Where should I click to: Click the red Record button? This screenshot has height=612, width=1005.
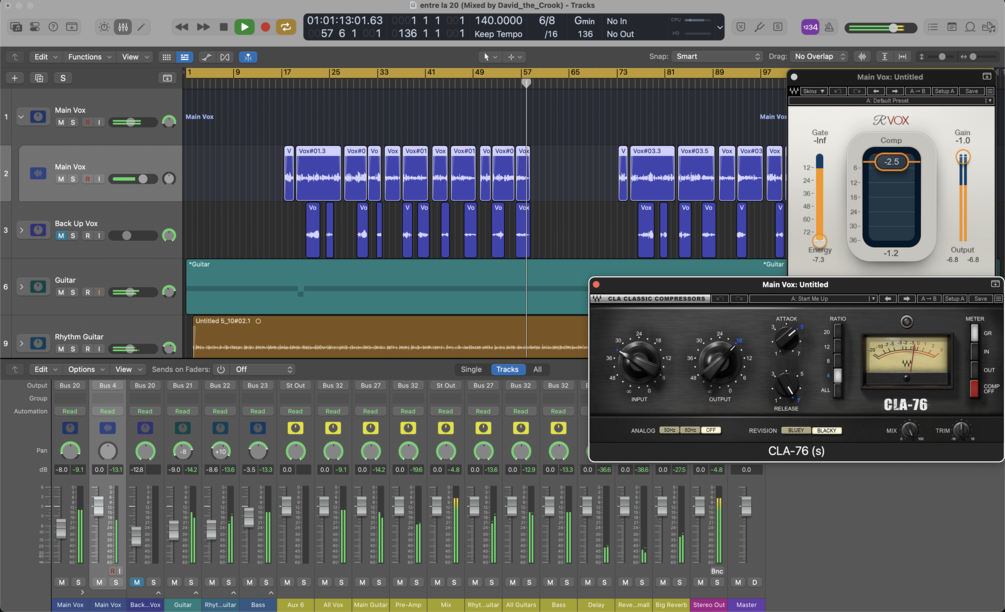[265, 27]
